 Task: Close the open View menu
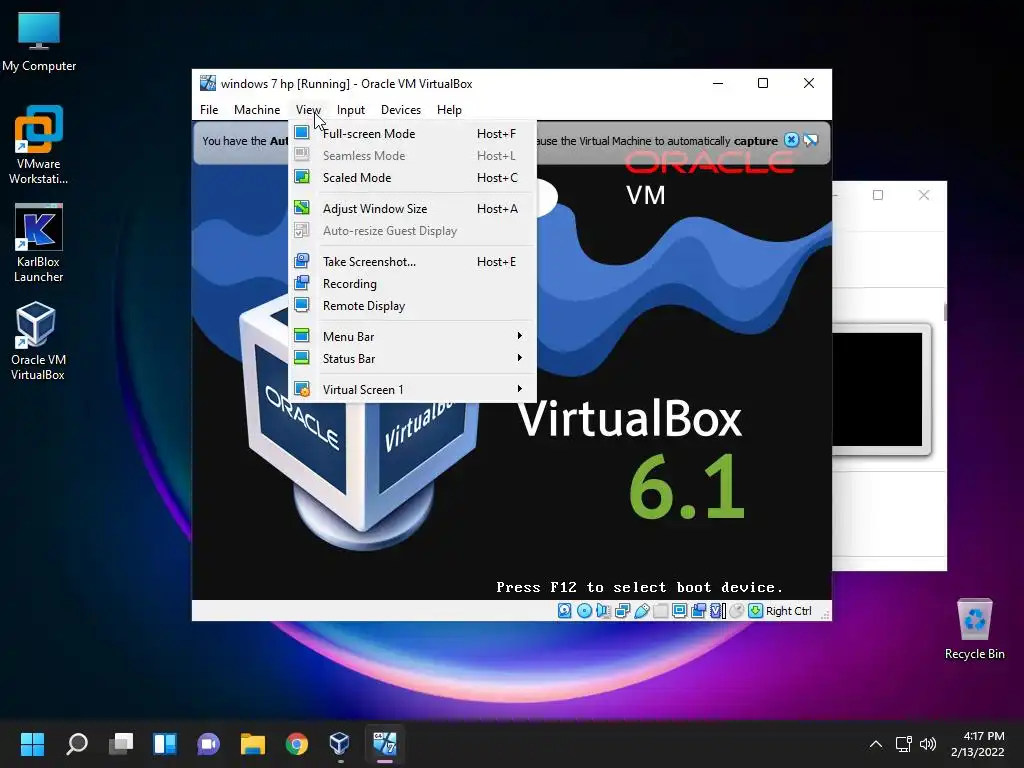tap(308, 110)
